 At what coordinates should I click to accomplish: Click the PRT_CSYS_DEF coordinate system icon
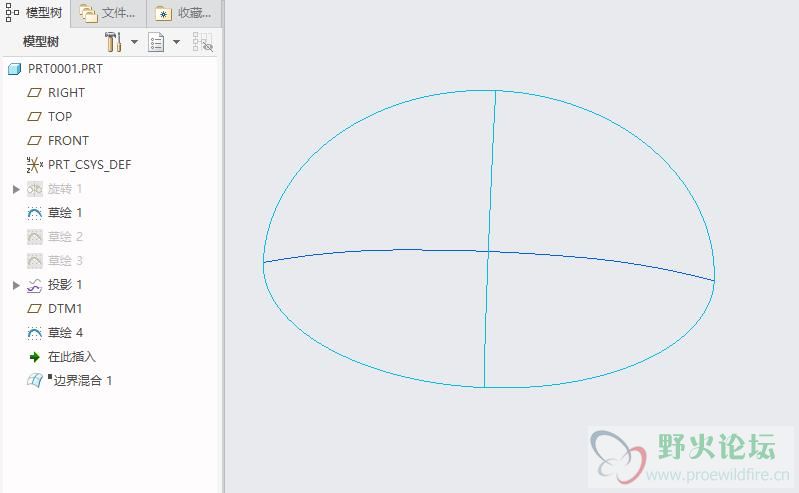[34, 165]
